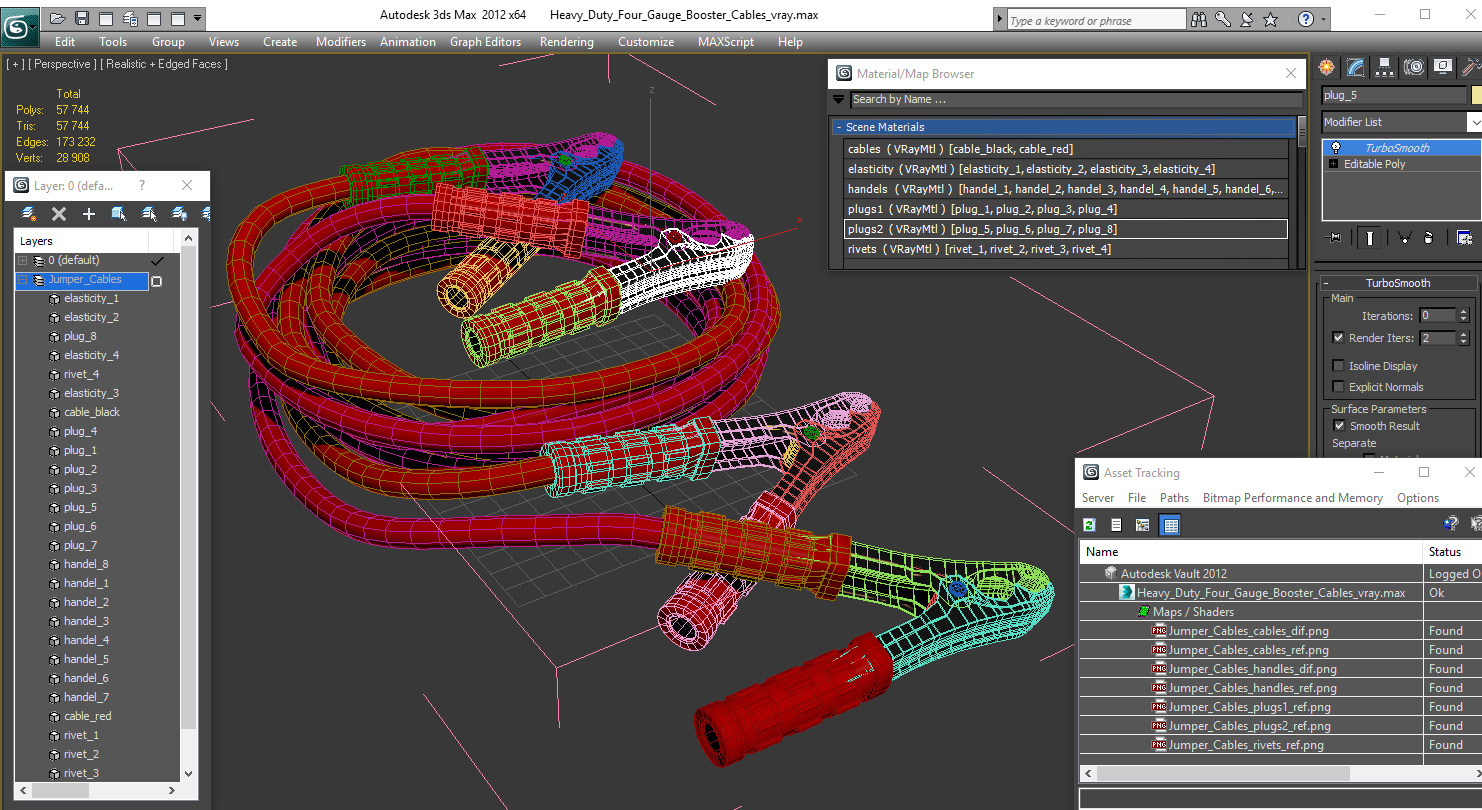1482x810 pixels.
Task: Click the Open File icon in quick access toolbar
Action: pyautogui.click(x=58, y=18)
